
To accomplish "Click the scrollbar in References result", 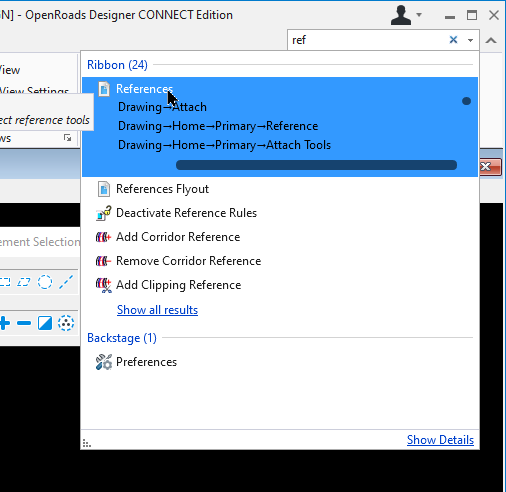I will click(x=316, y=165).
